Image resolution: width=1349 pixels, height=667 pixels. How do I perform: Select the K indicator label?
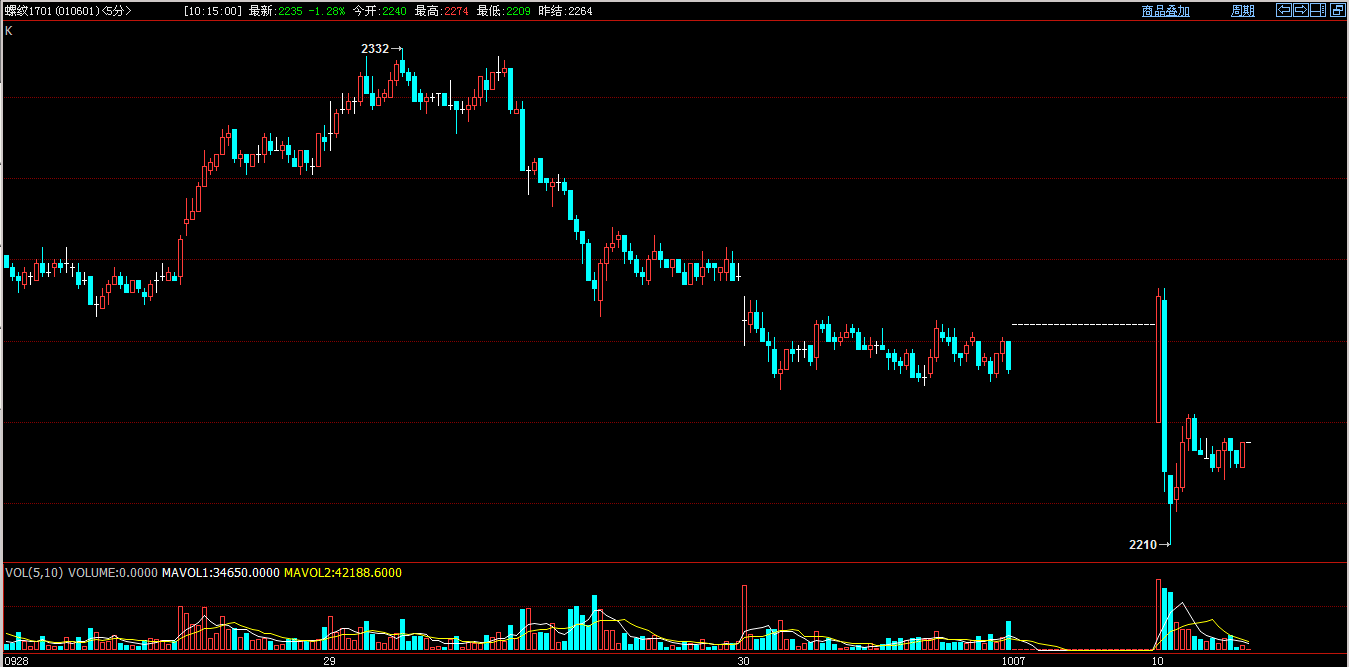(9, 31)
